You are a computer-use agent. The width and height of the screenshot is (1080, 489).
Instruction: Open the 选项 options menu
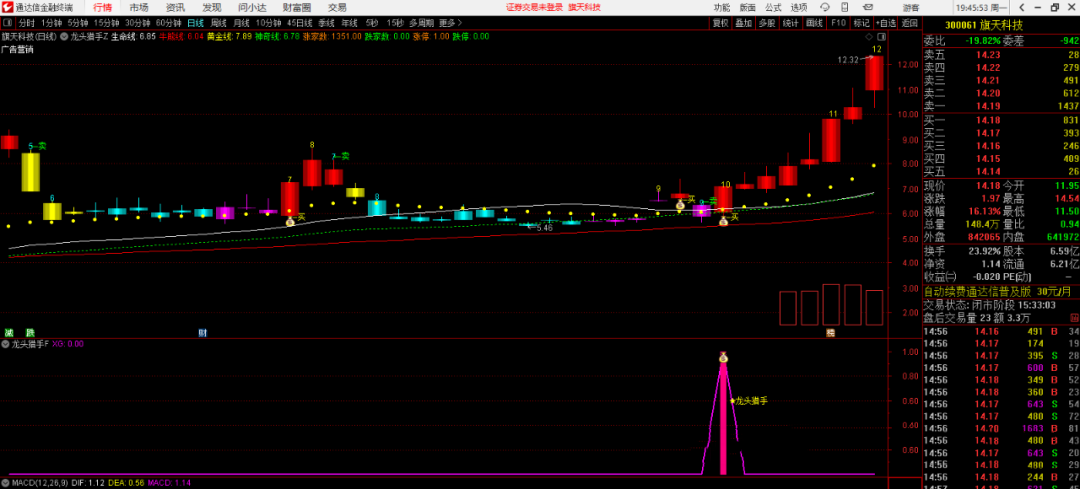[x=798, y=7]
